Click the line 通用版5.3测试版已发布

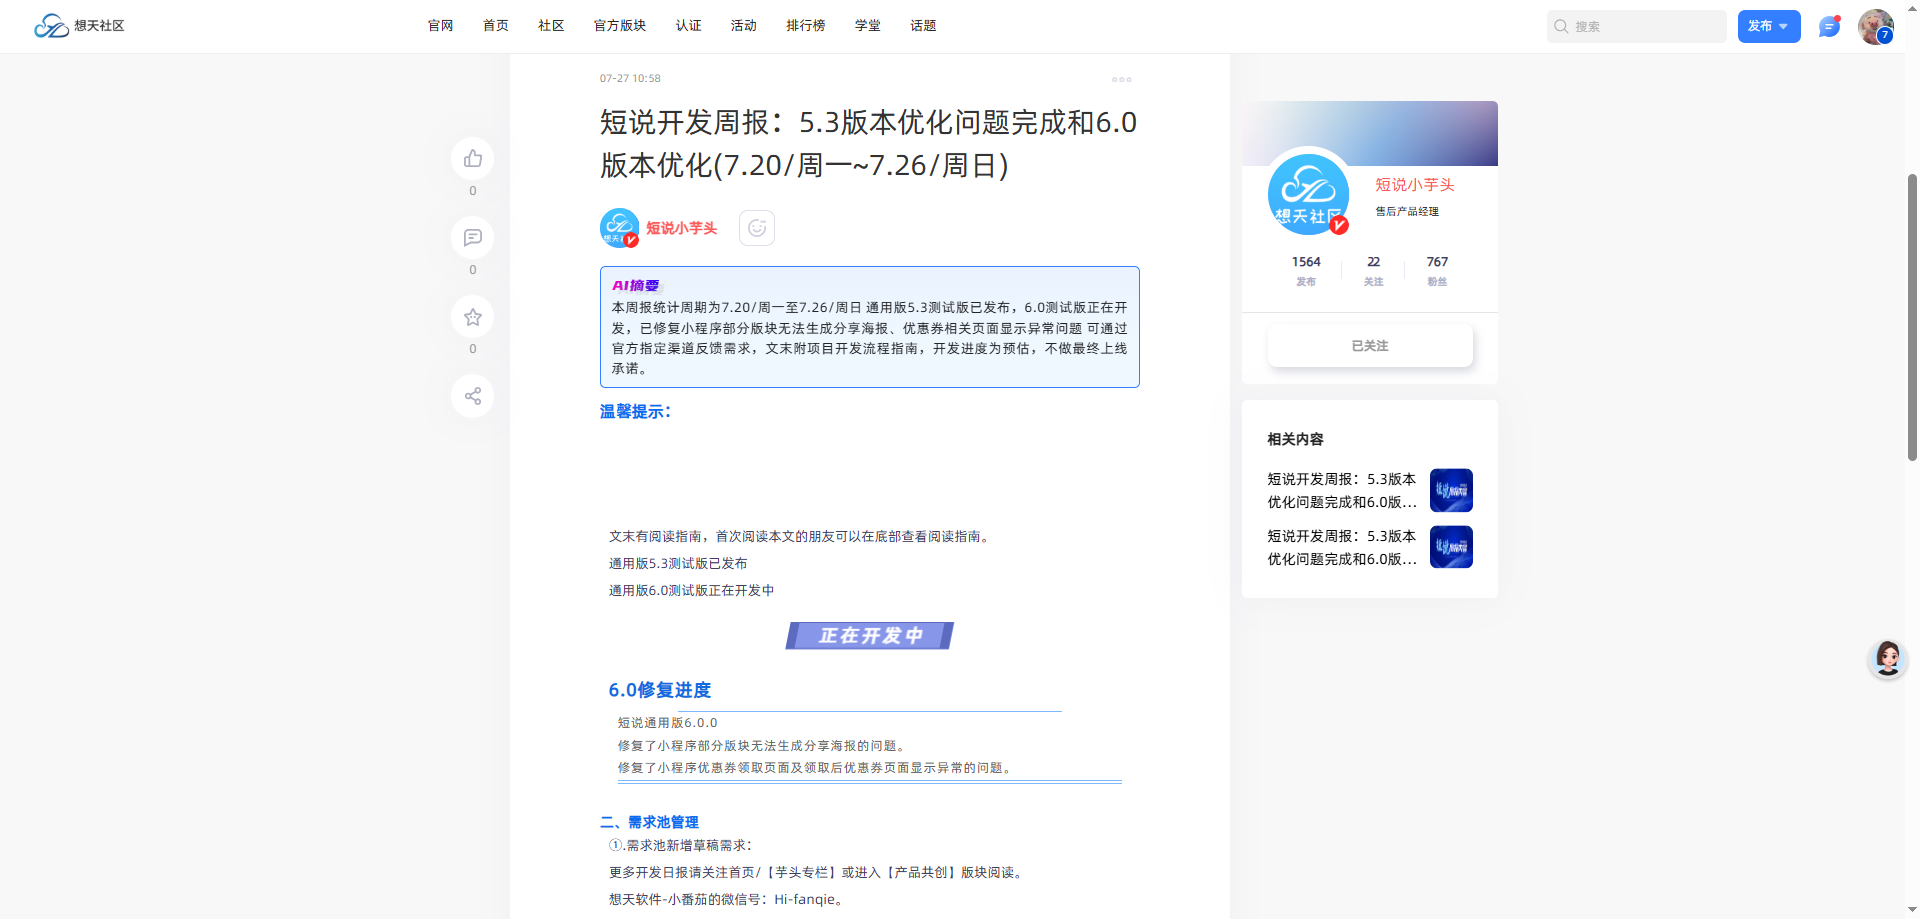678,564
